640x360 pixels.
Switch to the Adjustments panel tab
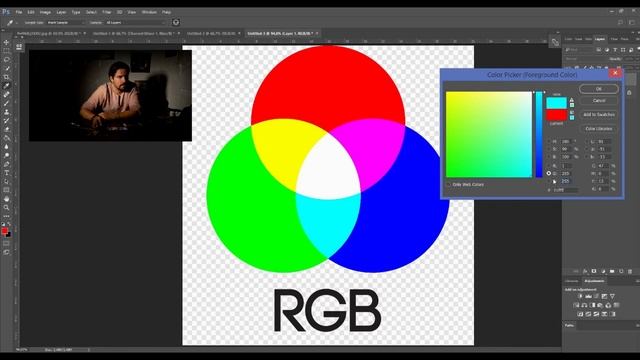(x=594, y=281)
